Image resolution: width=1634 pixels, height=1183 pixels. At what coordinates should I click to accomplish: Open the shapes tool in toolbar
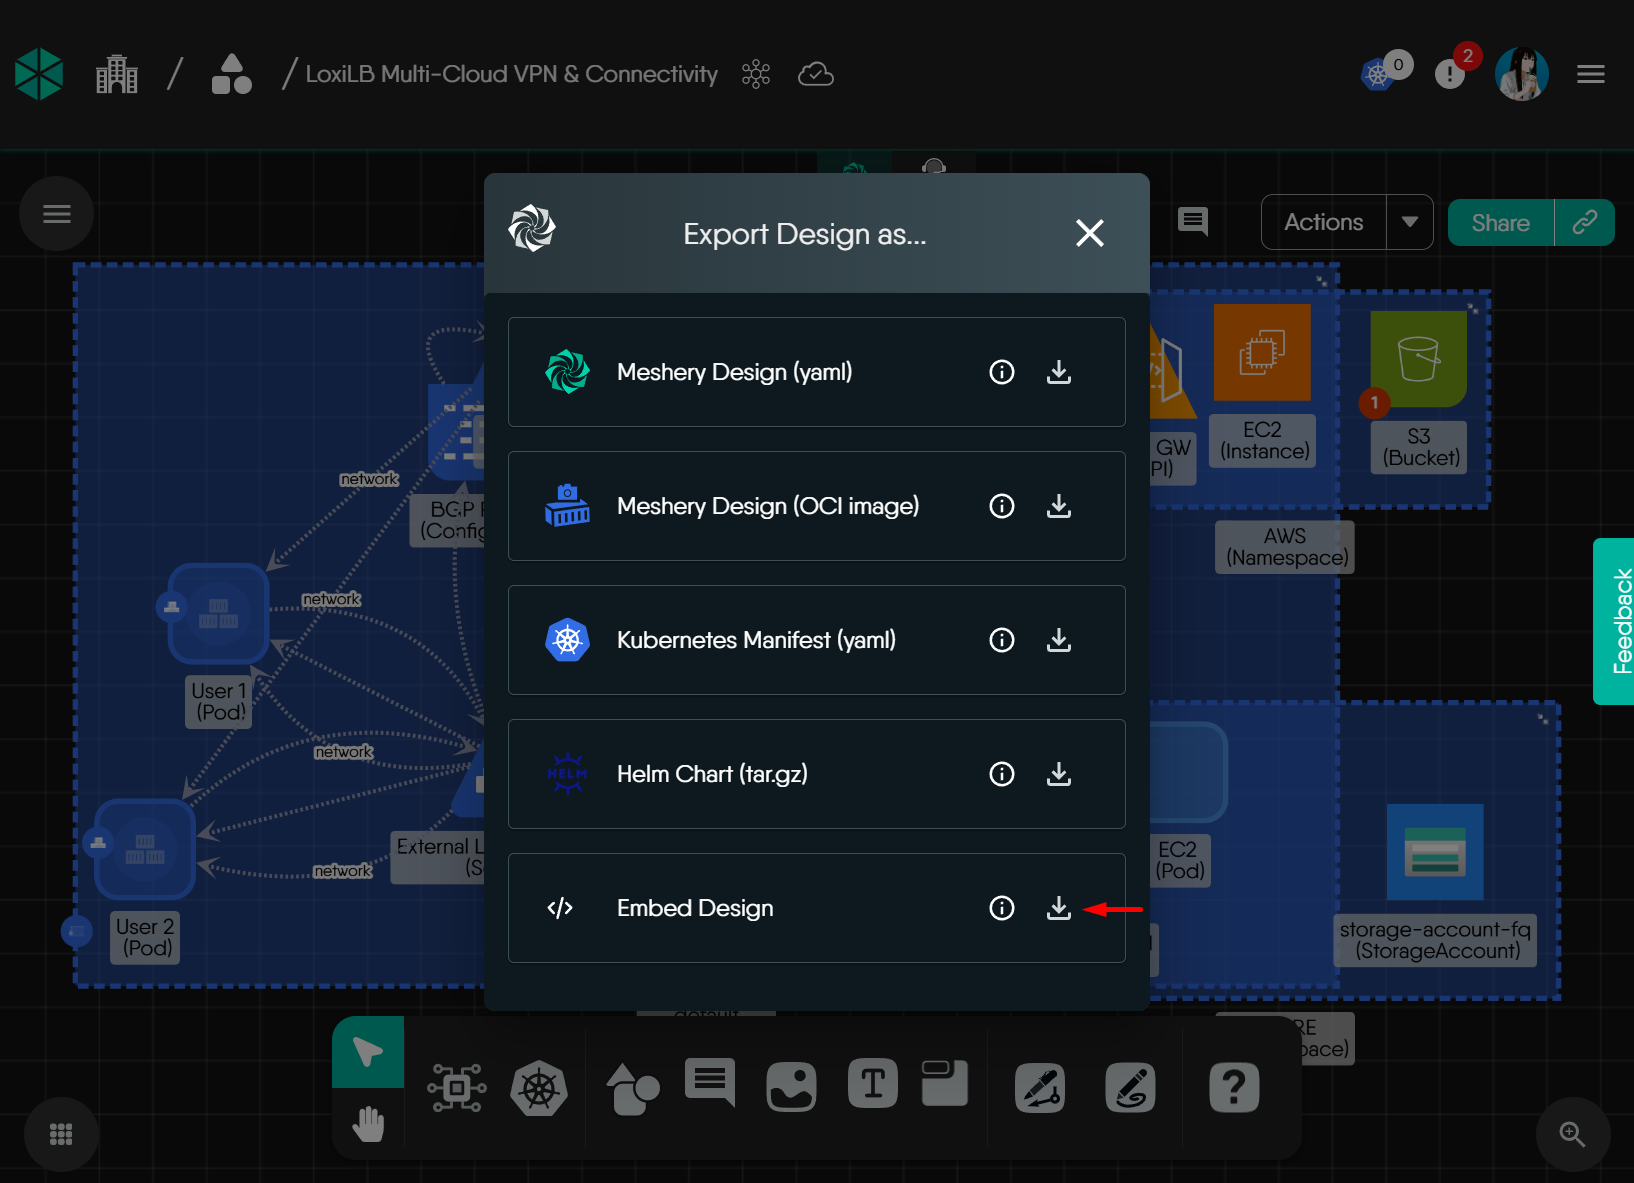[x=633, y=1088]
